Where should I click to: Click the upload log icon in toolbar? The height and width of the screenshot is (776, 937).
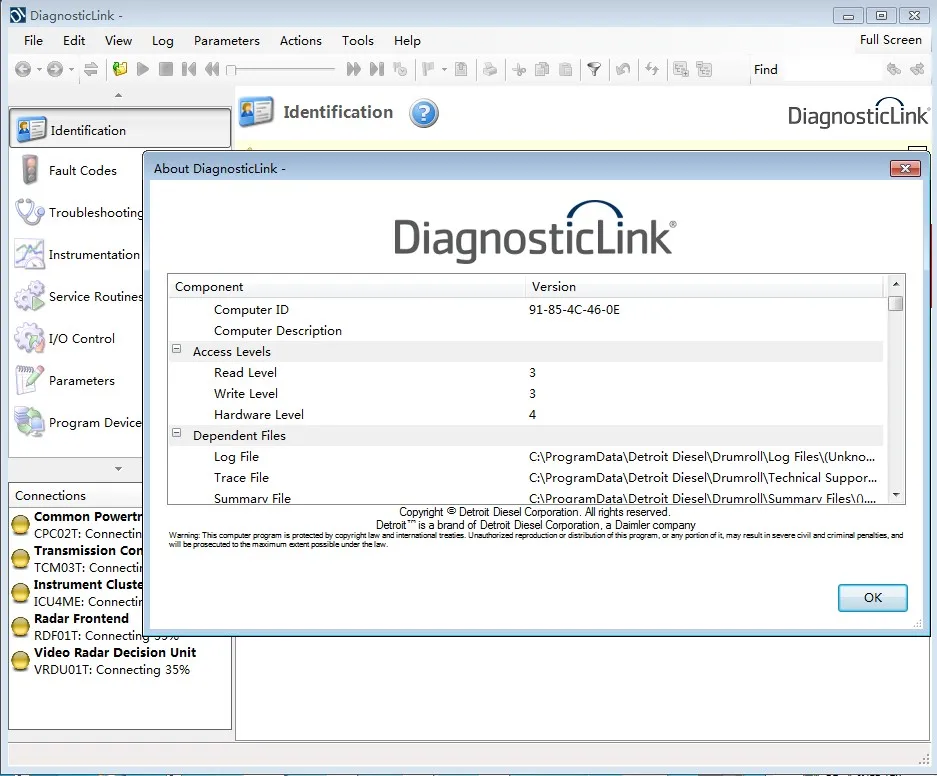[x=461, y=69]
